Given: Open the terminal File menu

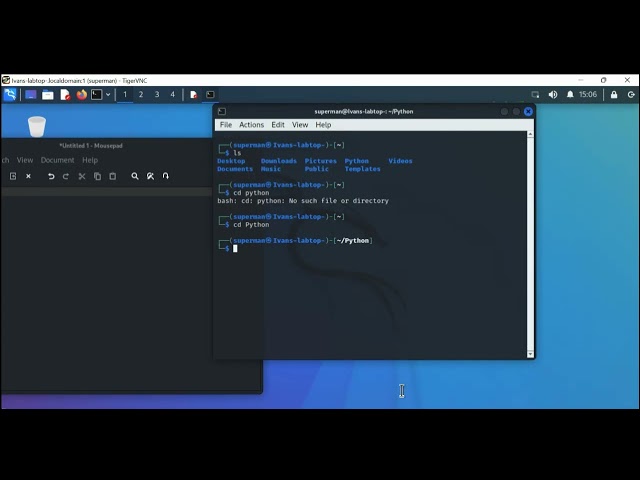Looking at the screenshot, I should click(226, 125).
